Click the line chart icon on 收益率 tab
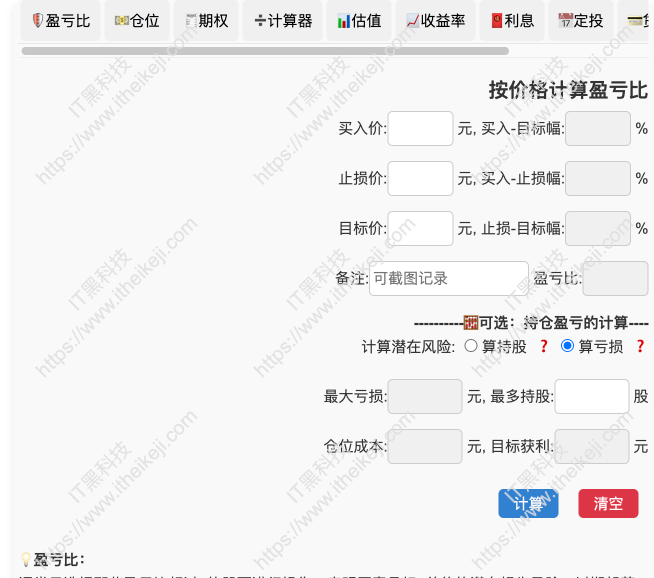This screenshot has width=654, height=578. [413, 20]
